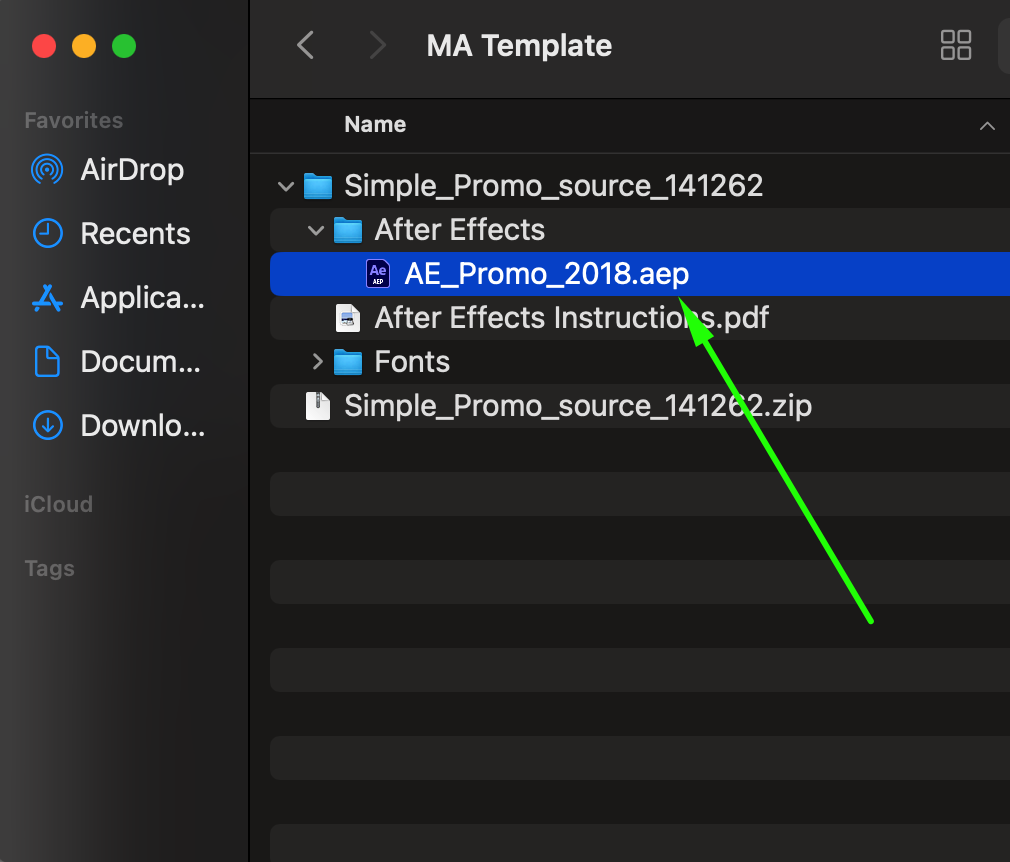Click the green full screen button
The image size is (1010, 862).
tap(124, 46)
